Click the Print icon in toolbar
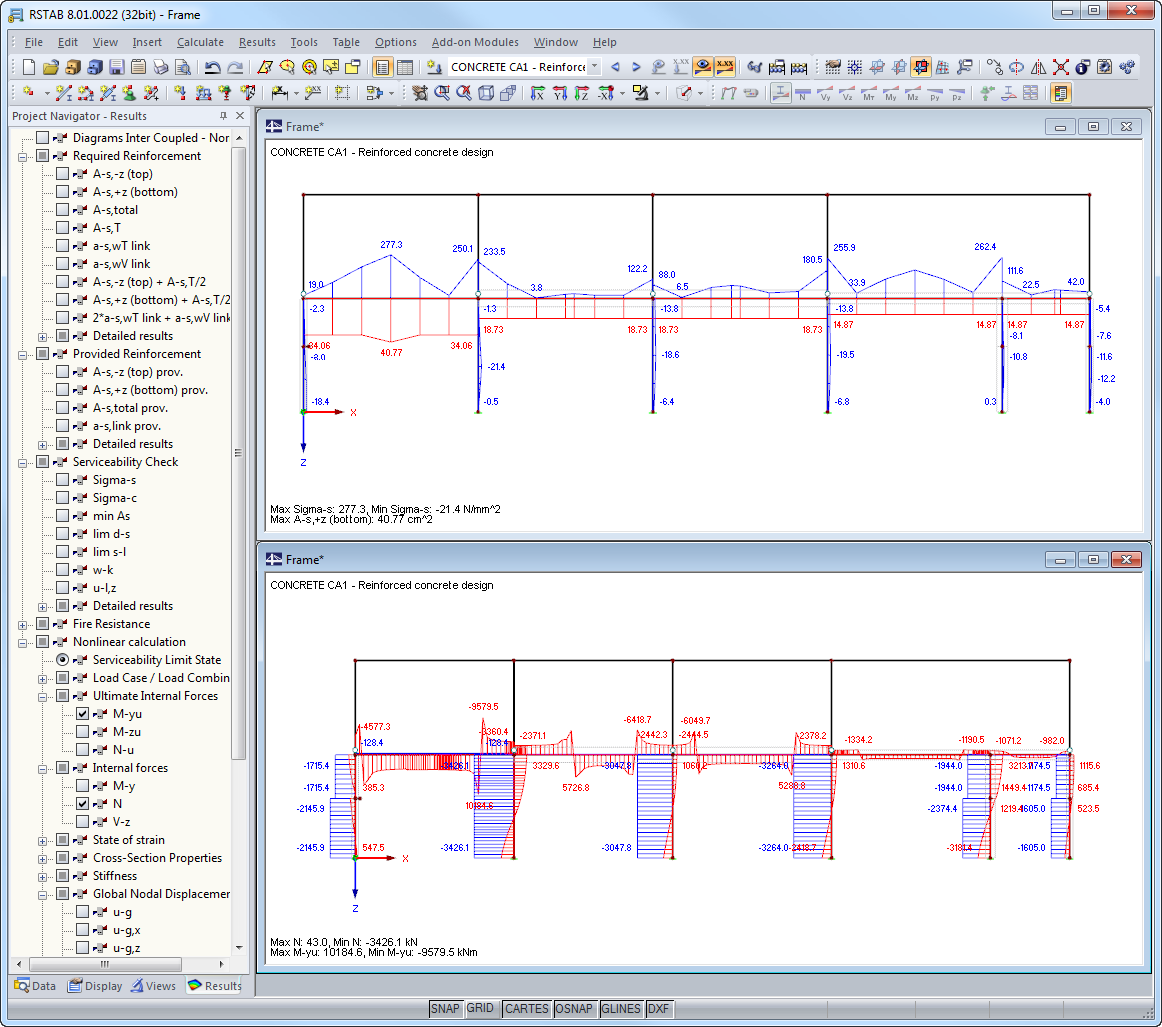 click(x=160, y=67)
